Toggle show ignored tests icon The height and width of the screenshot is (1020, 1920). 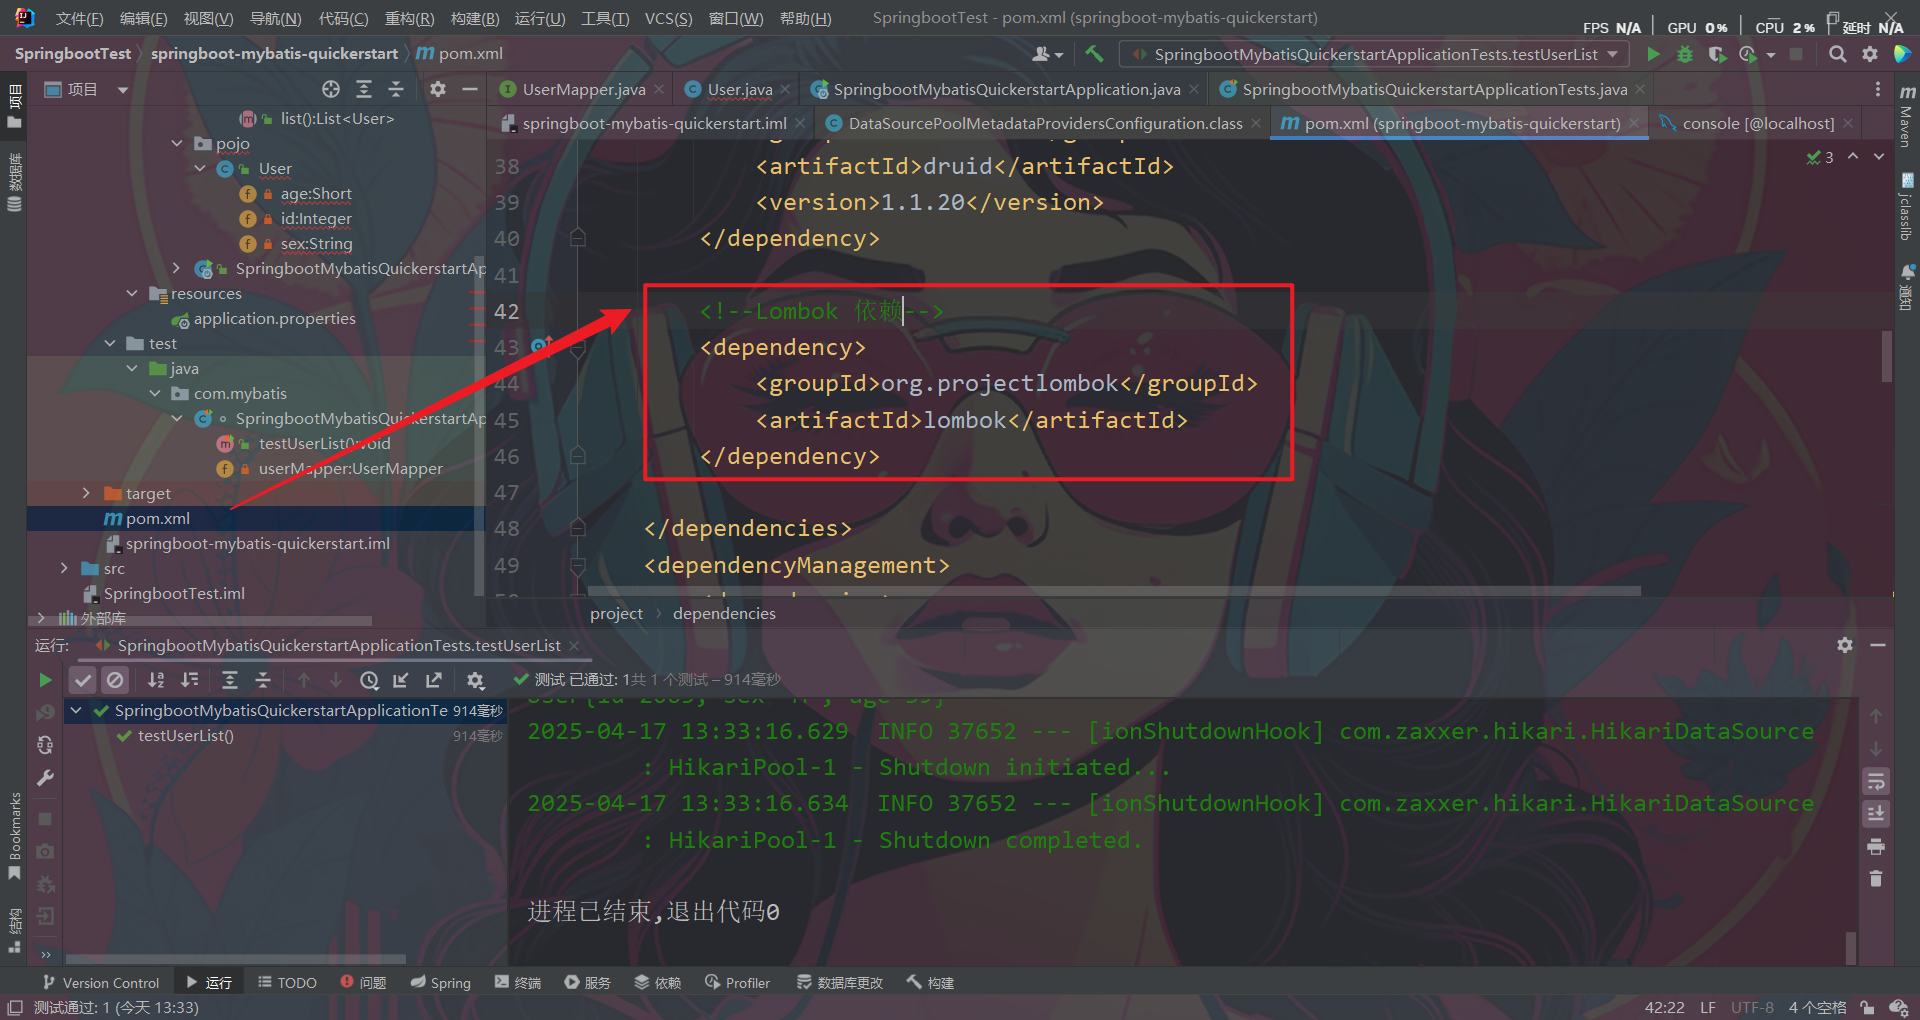115,680
